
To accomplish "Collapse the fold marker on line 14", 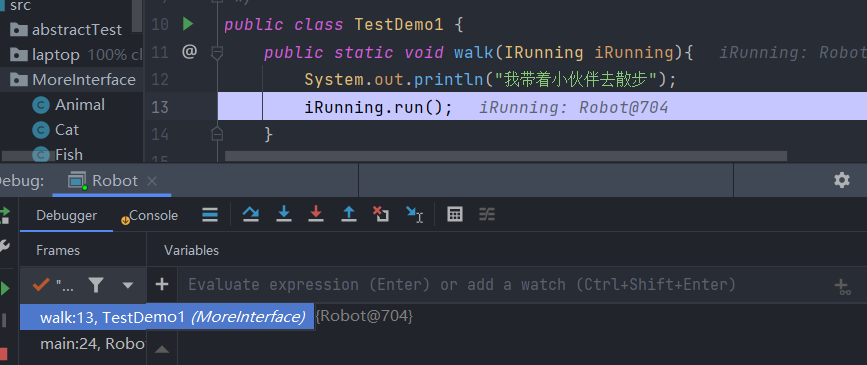I will [x=217, y=134].
